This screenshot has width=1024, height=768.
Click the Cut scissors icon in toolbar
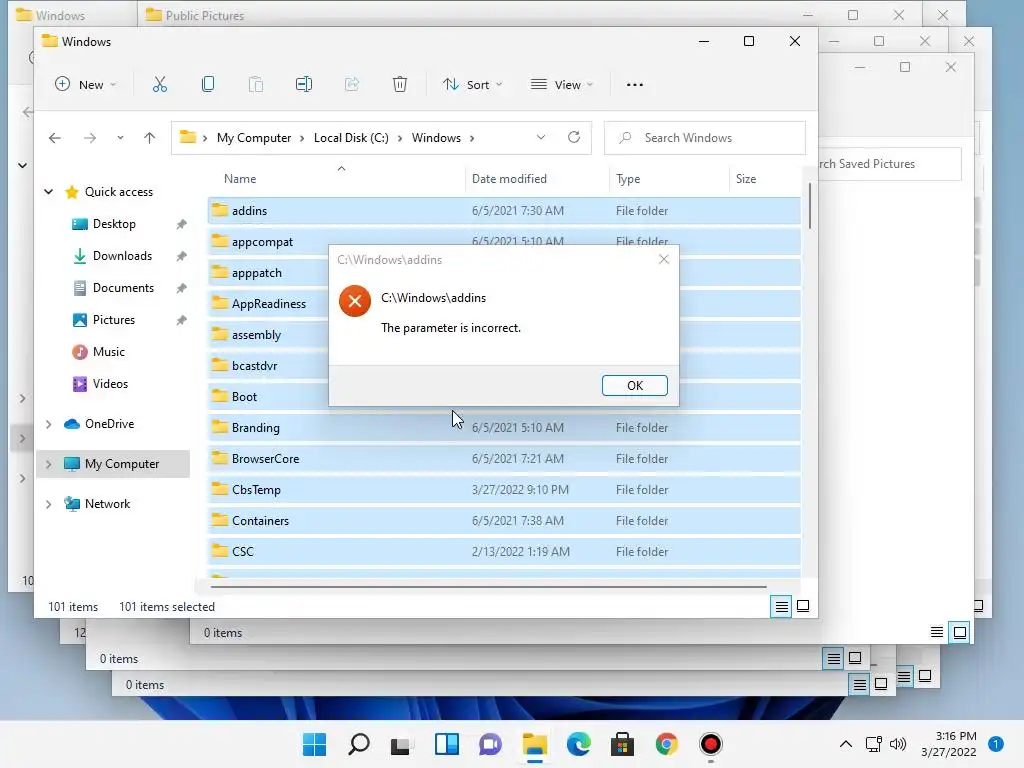[159, 84]
